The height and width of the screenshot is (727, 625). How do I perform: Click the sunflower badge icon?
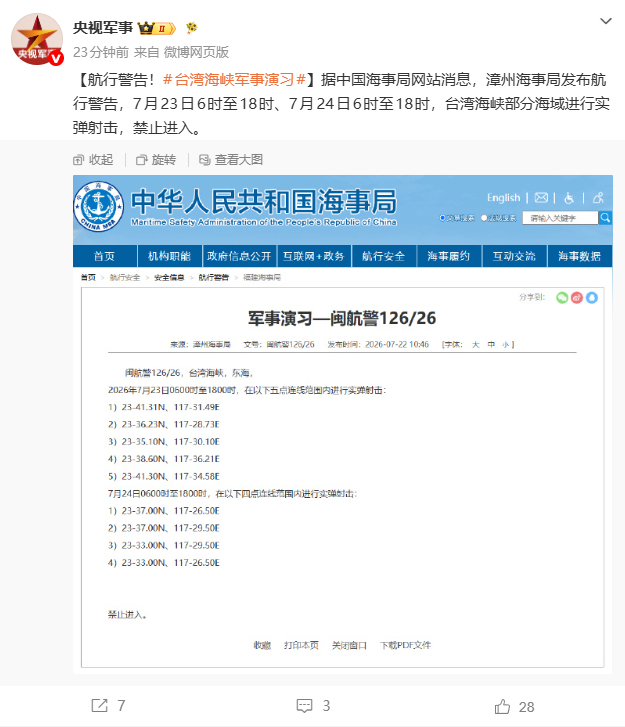click(x=191, y=28)
